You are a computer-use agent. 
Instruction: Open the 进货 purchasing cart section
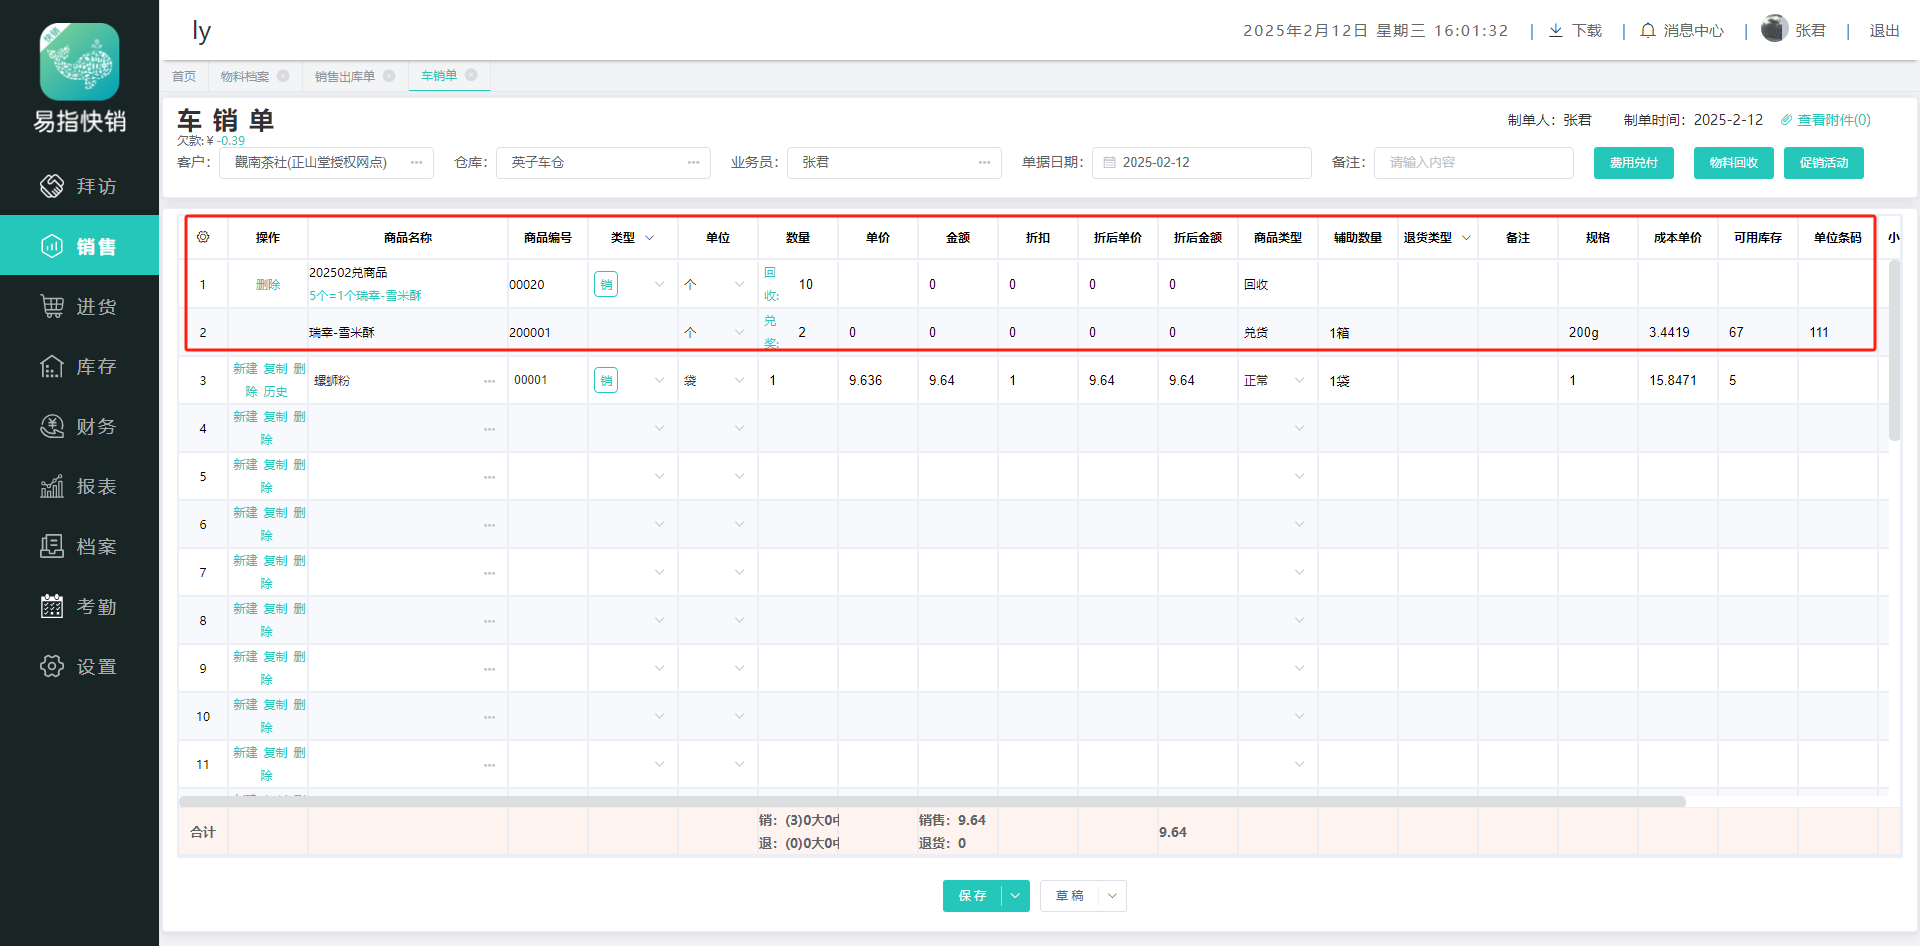point(79,306)
